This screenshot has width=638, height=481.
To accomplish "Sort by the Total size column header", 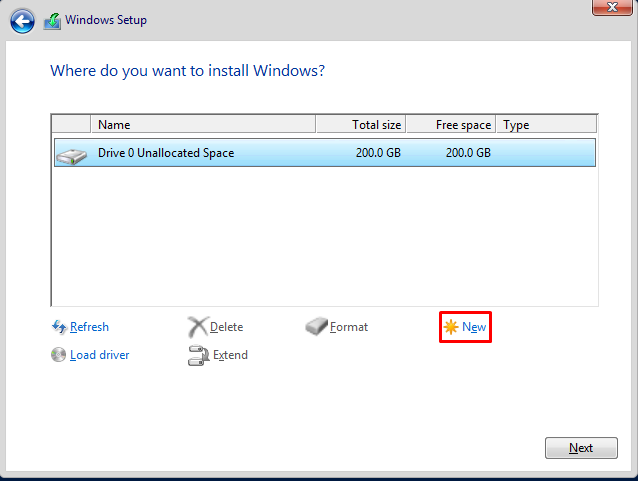I will [361, 125].
